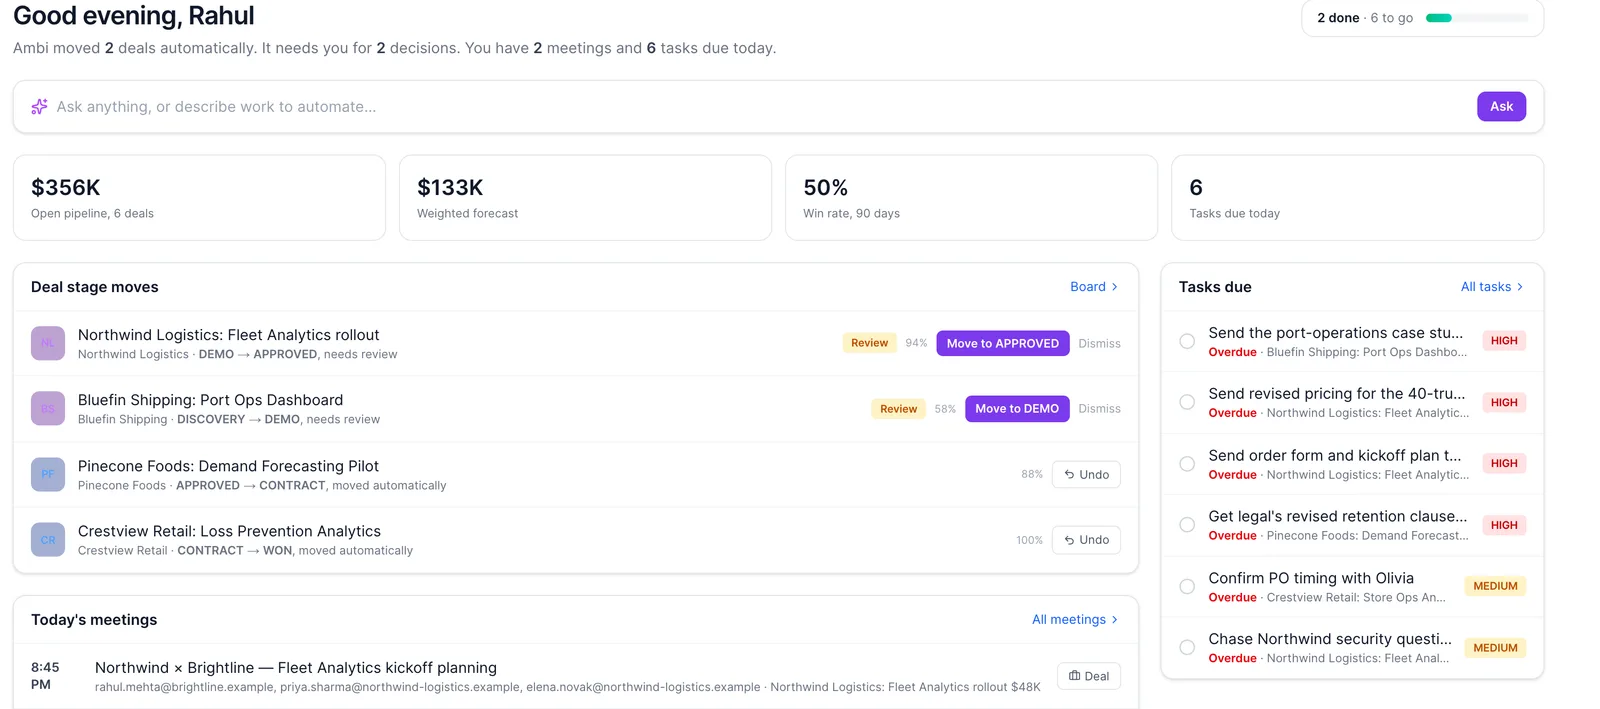Open All meetings link
The width and height of the screenshot is (1600, 709).
(x=1075, y=620)
